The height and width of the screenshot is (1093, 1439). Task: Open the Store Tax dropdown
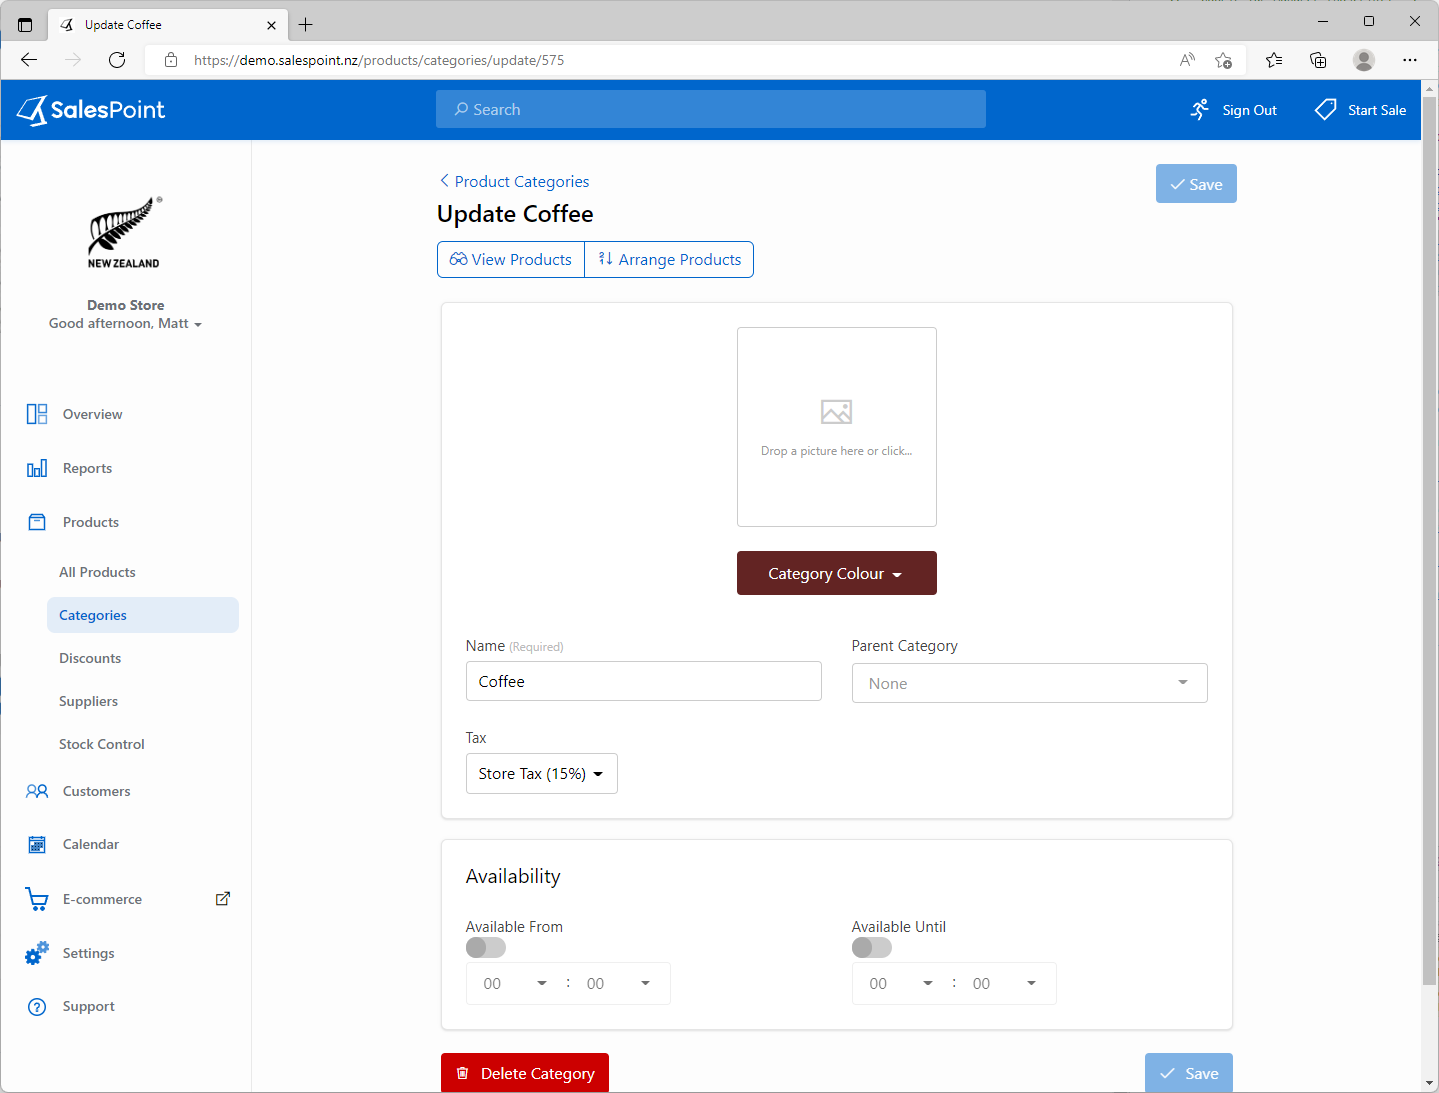(541, 773)
